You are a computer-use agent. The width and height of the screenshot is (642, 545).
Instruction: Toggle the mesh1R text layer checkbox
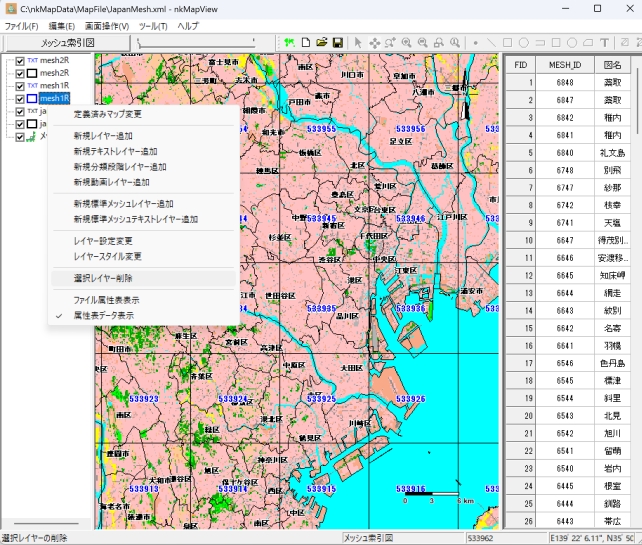pyautogui.click(x=19, y=86)
